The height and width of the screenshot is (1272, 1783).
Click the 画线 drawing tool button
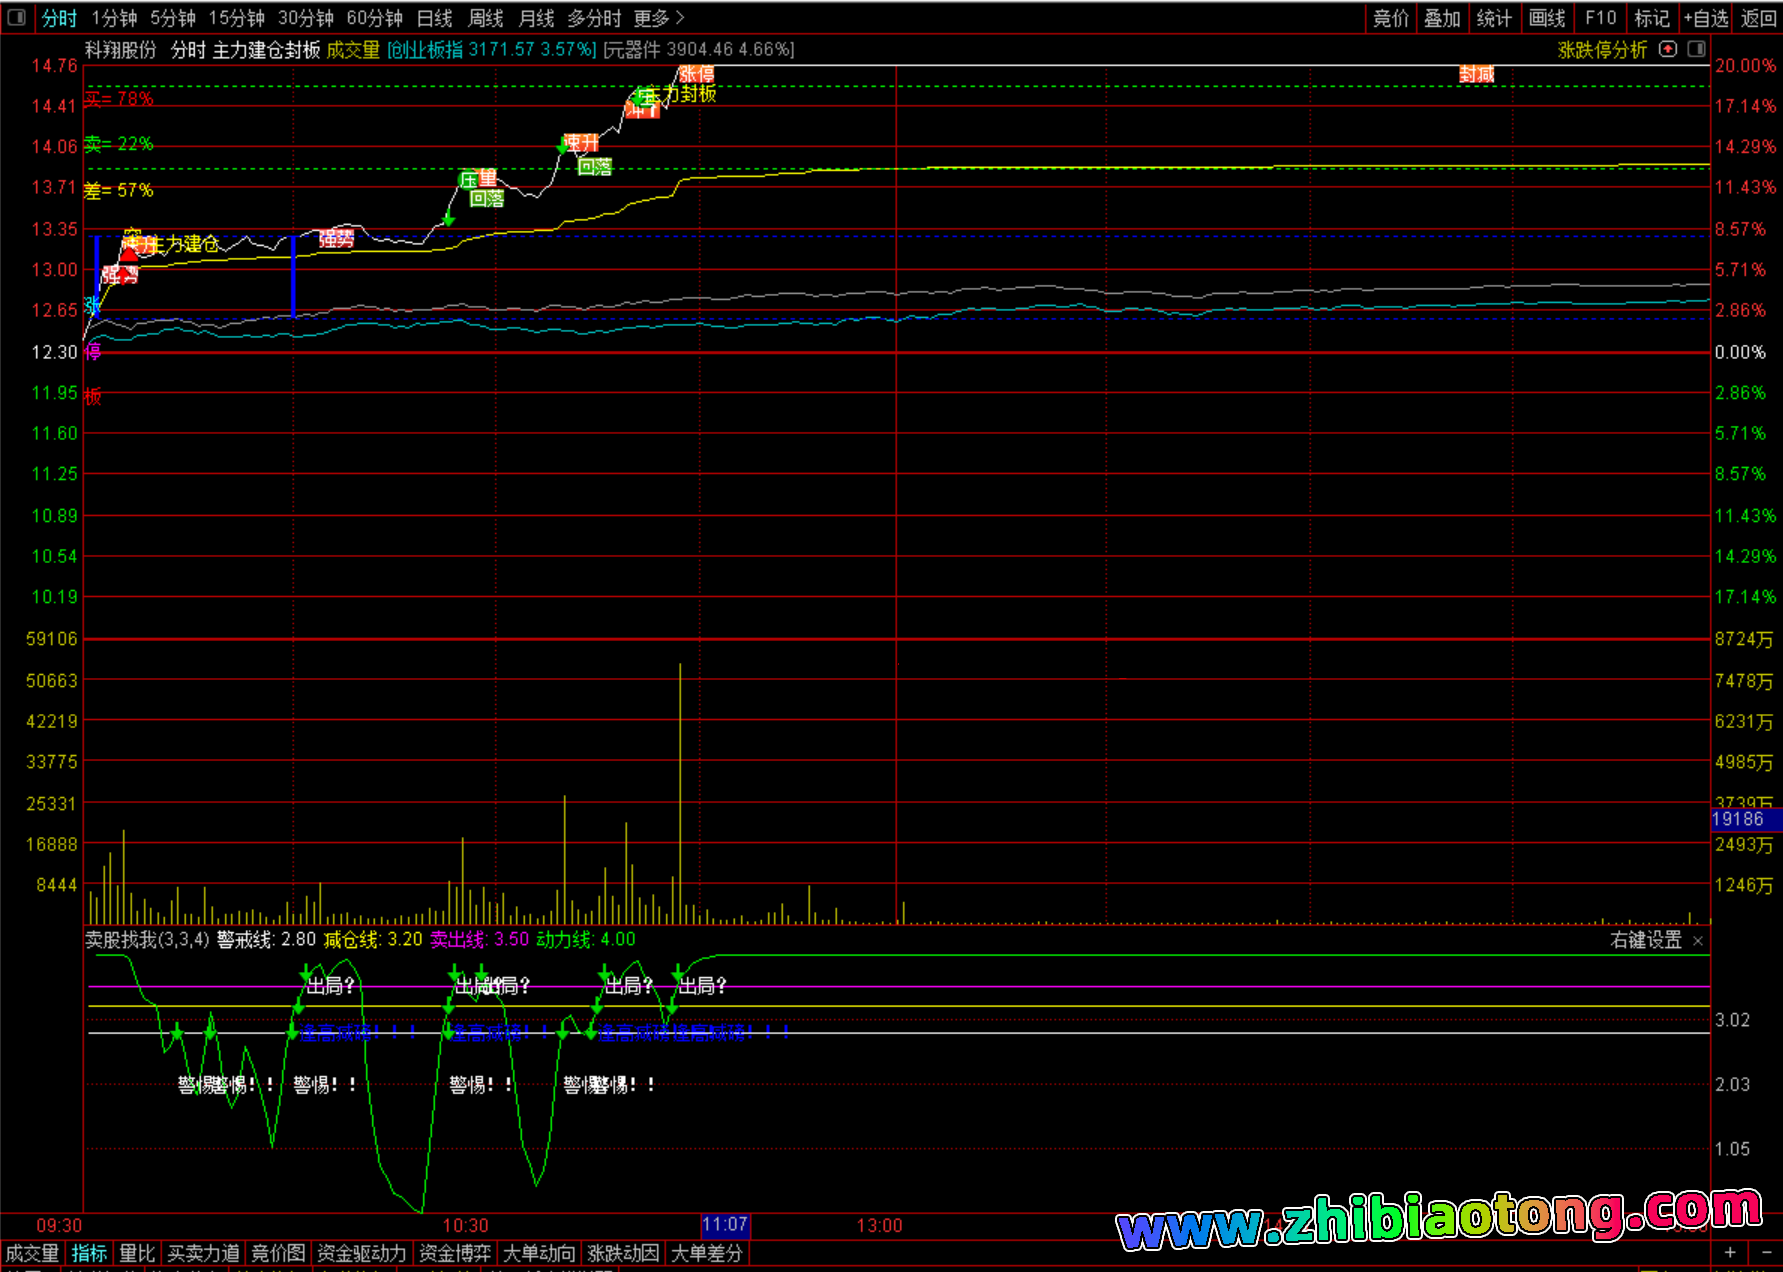tap(1547, 18)
